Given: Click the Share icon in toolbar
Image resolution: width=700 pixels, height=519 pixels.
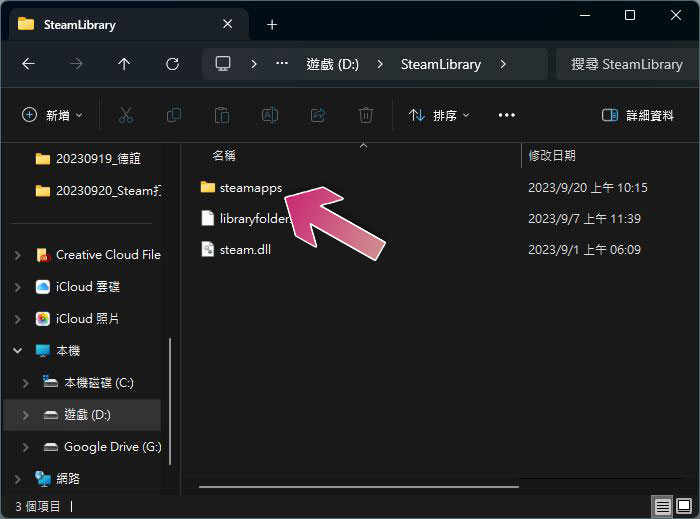Looking at the screenshot, I should click(318, 115).
